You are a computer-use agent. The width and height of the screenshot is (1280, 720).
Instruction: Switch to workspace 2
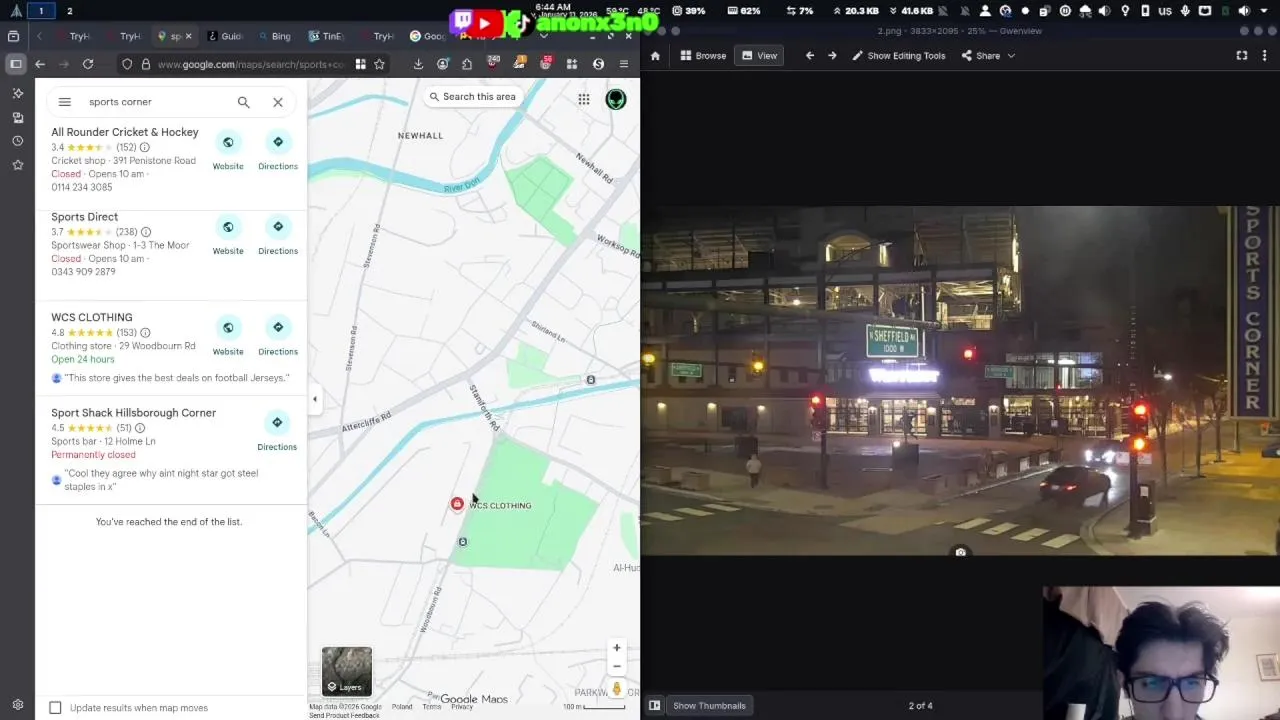(x=69, y=11)
